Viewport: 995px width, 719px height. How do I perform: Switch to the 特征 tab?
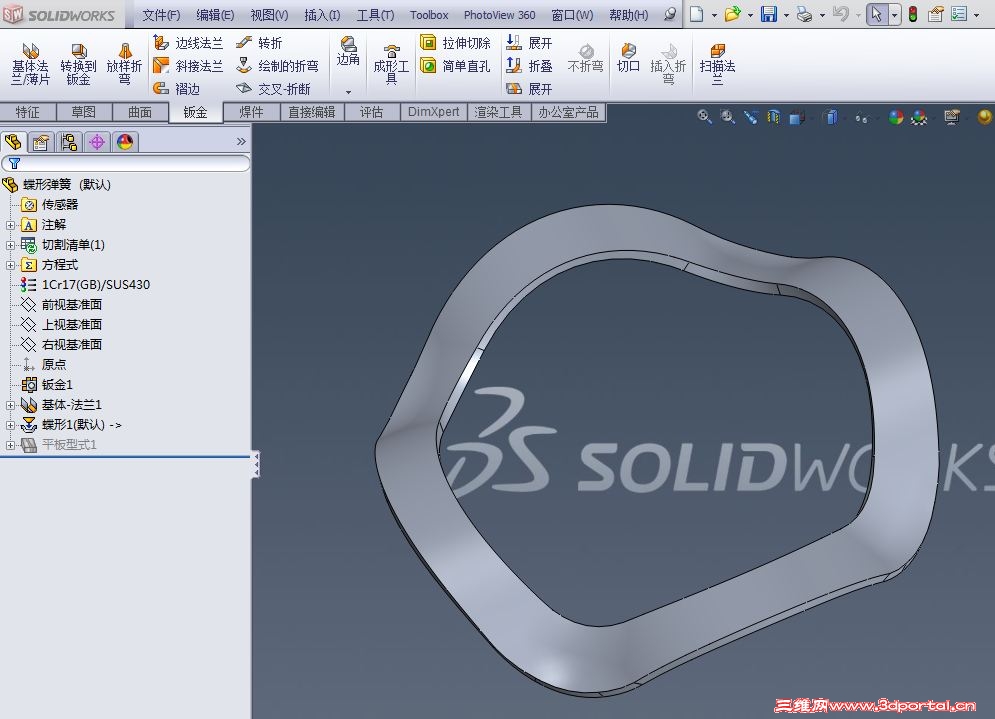click(28, 112)
